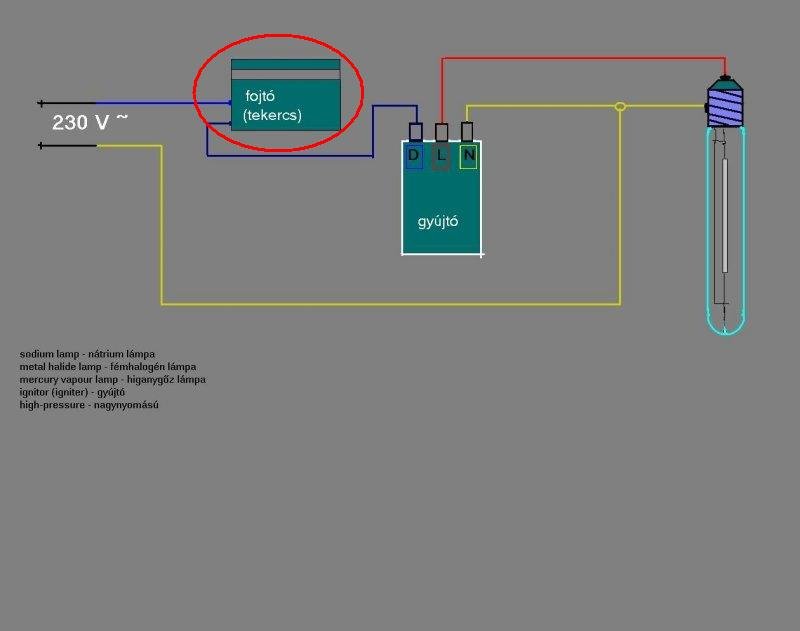Click the D terminal on the ignitor
The width and height of the screenshot is (800, 631).
pos(414,156)
